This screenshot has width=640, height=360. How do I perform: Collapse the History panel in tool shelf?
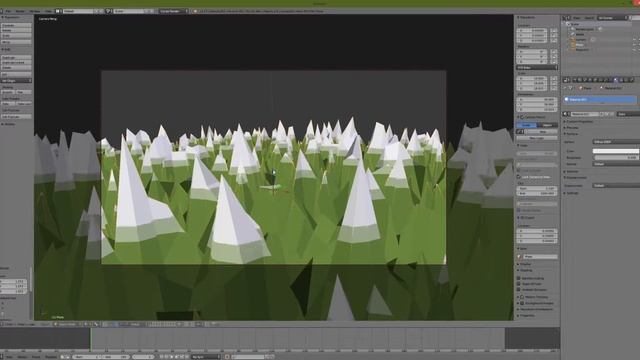[9, 124]
